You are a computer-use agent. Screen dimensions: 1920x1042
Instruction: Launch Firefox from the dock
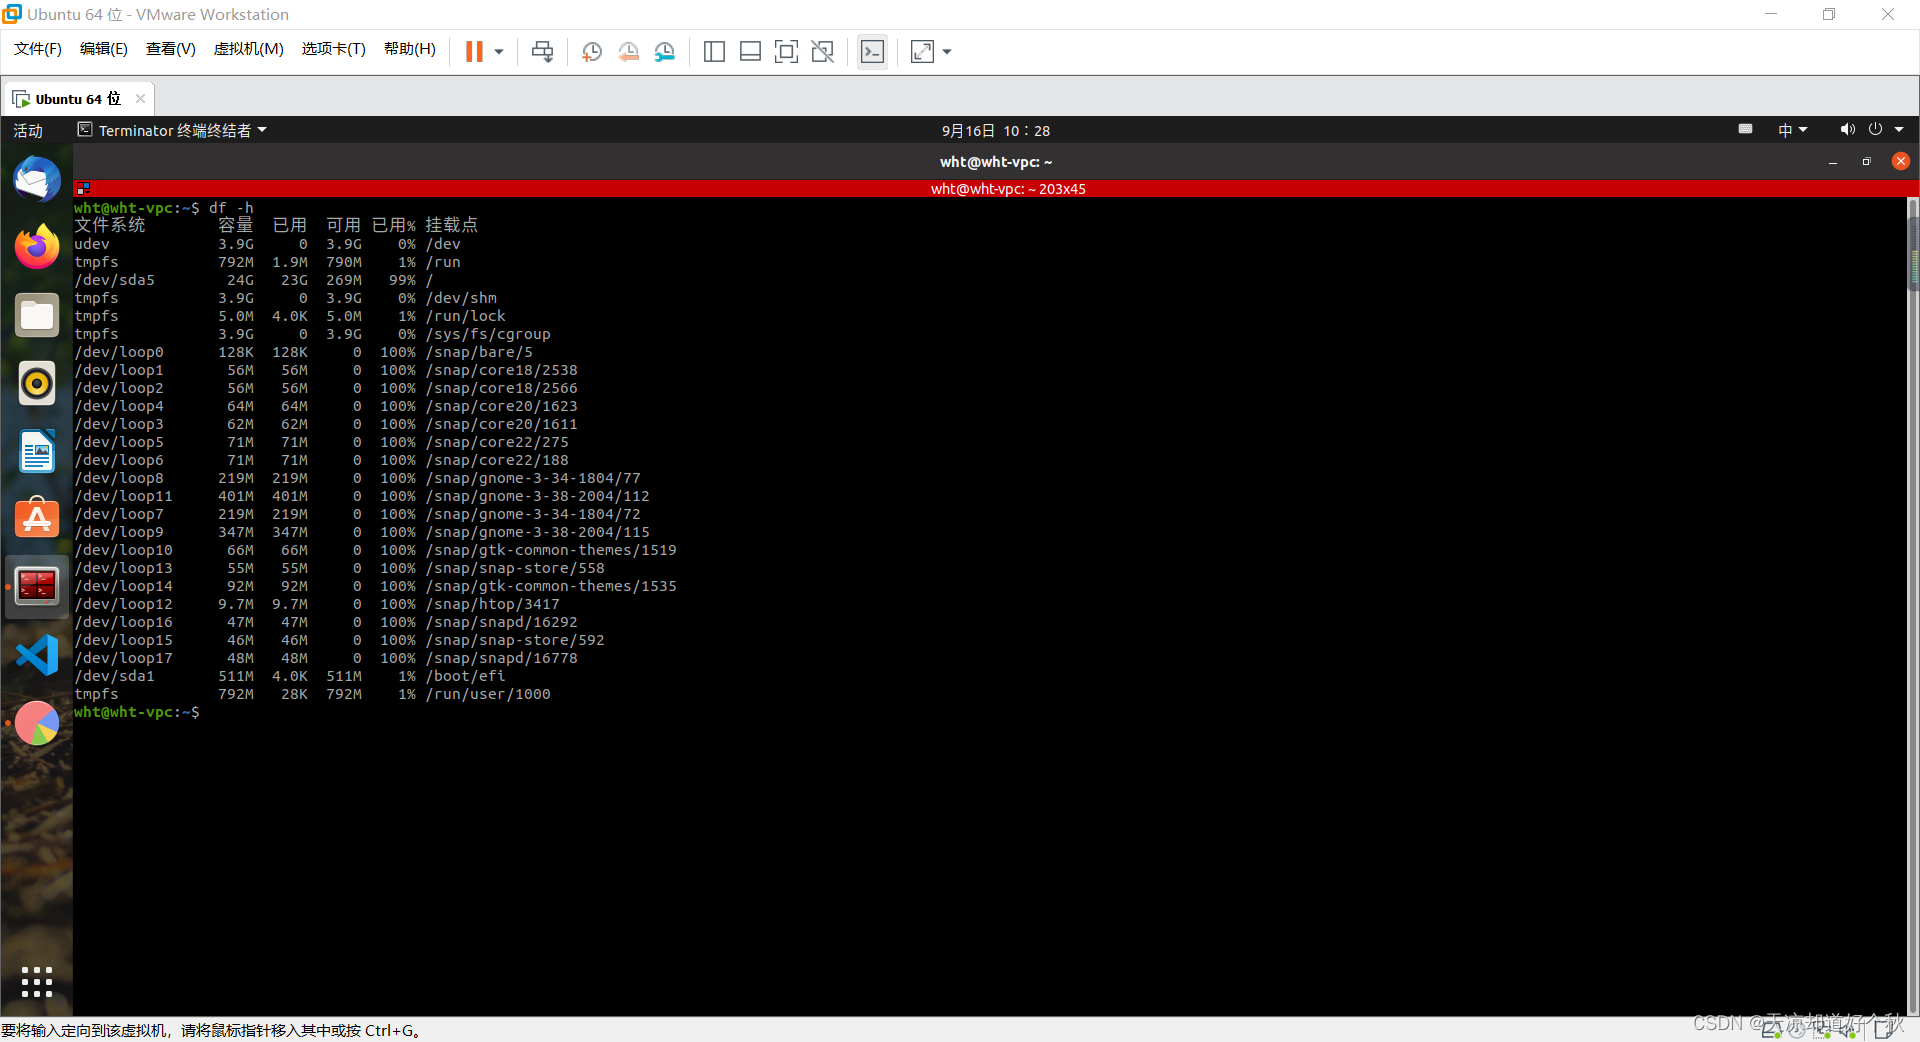(37, 247)
